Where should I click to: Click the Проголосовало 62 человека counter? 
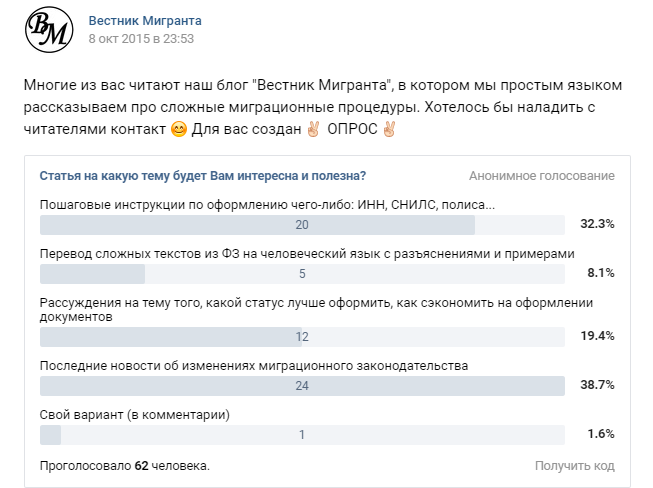(x=124, y=466)
